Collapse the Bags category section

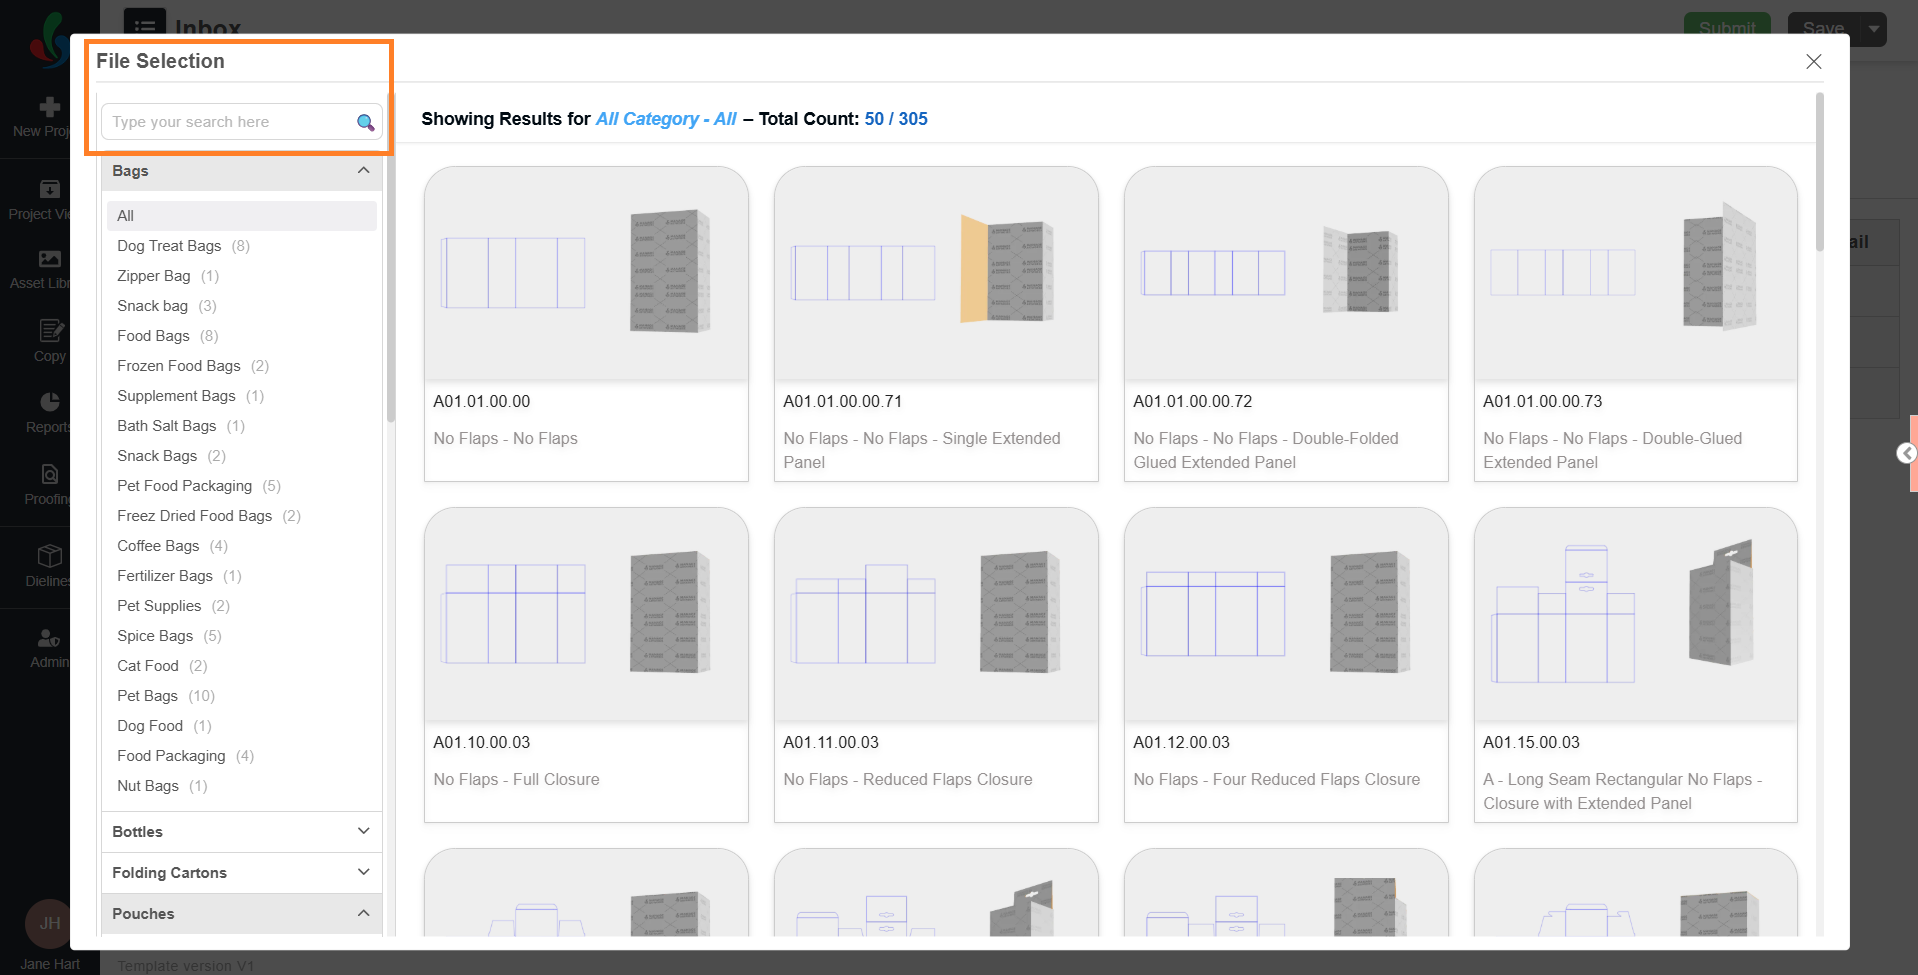pos(363,171)
